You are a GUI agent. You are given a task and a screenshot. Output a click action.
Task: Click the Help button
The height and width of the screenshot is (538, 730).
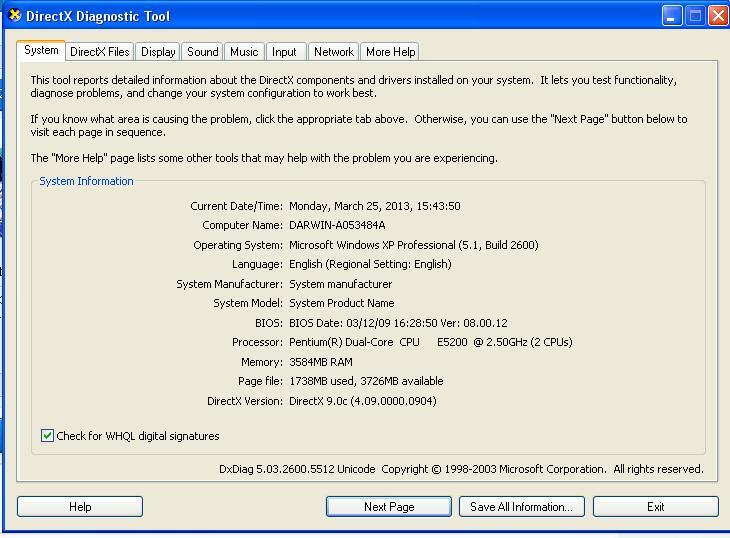coord(80,506)
